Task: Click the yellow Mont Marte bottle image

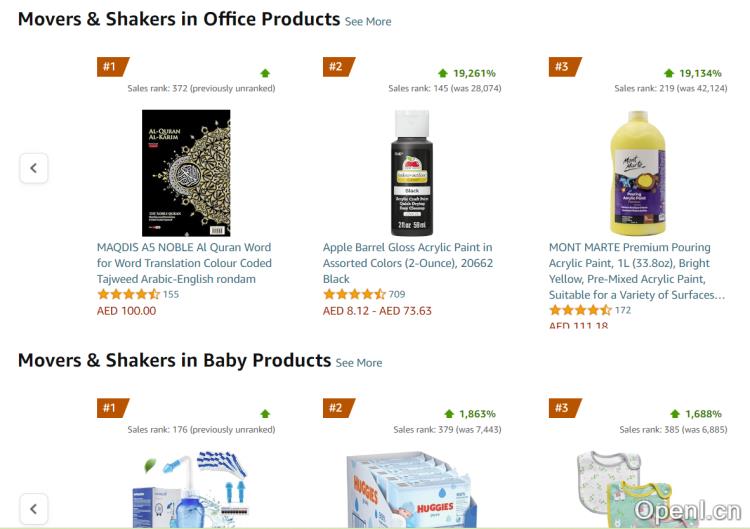Action: click(637, 172)
